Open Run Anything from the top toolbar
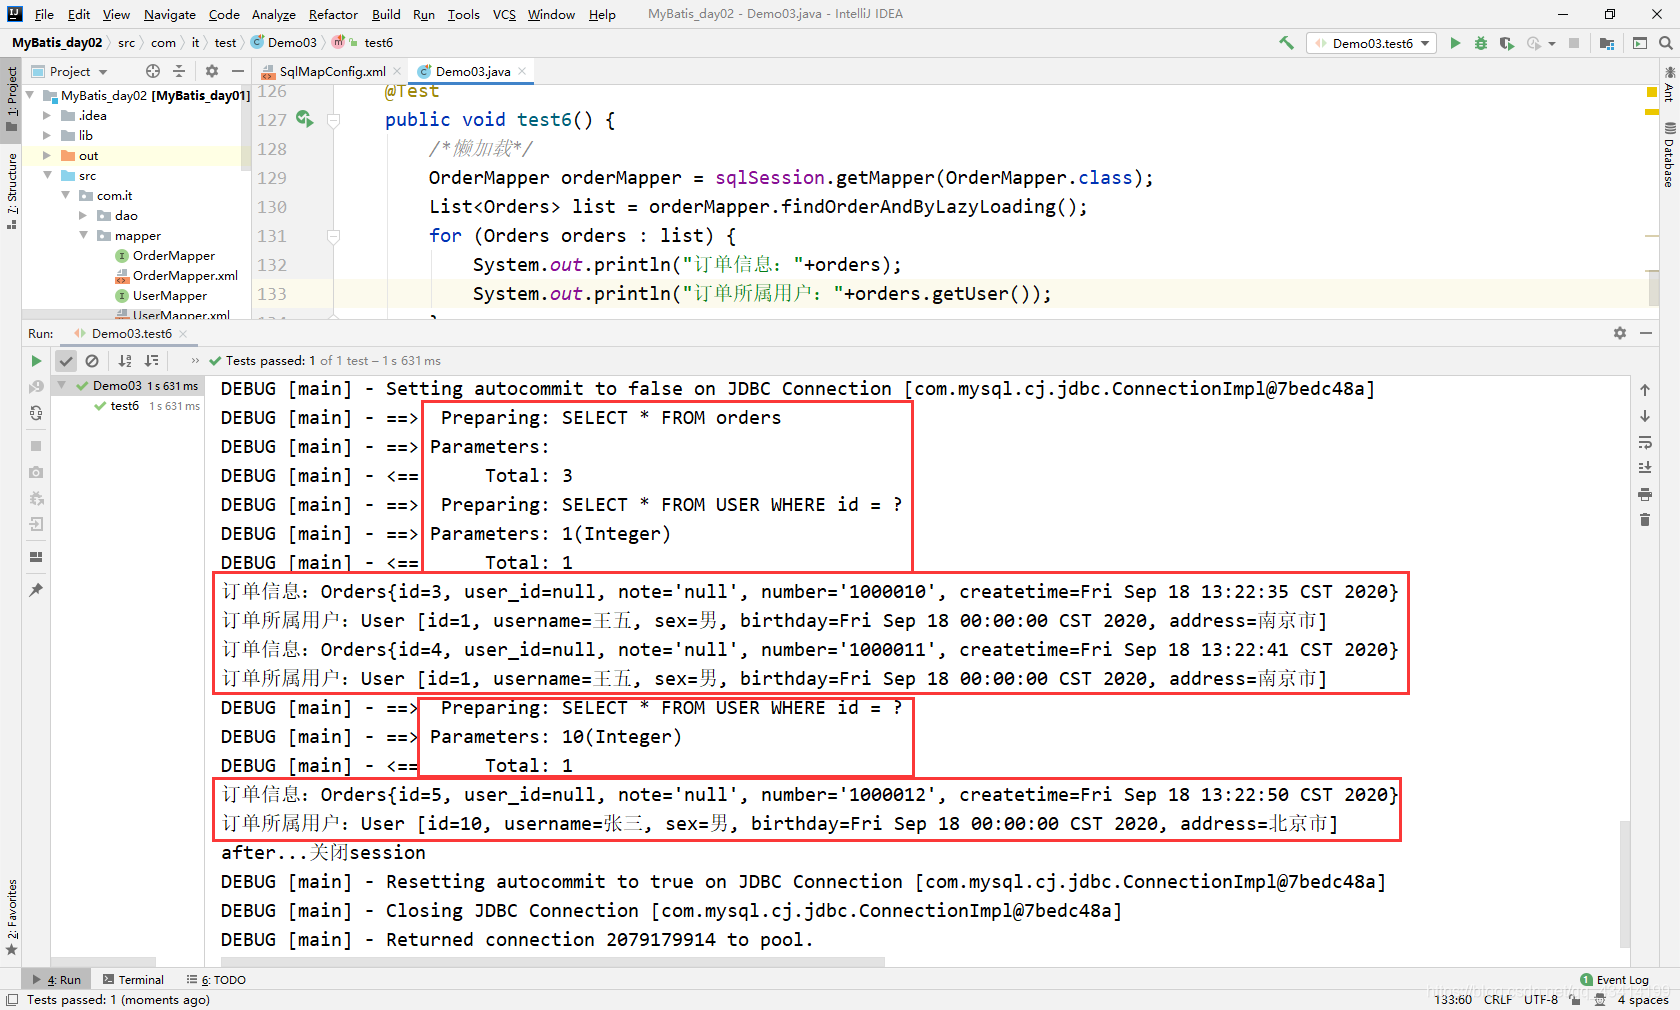 pyautogui.click(x=1640, y=43)
